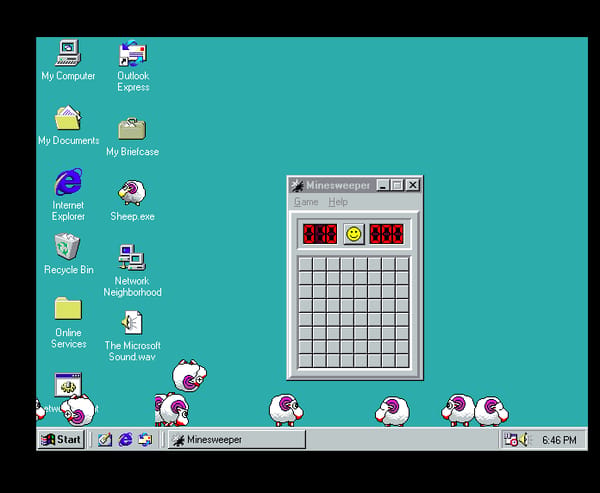Reveal the bottom-left Minesweeper grid cell
This screenshot has width=600, height=493.
point(305,361)
